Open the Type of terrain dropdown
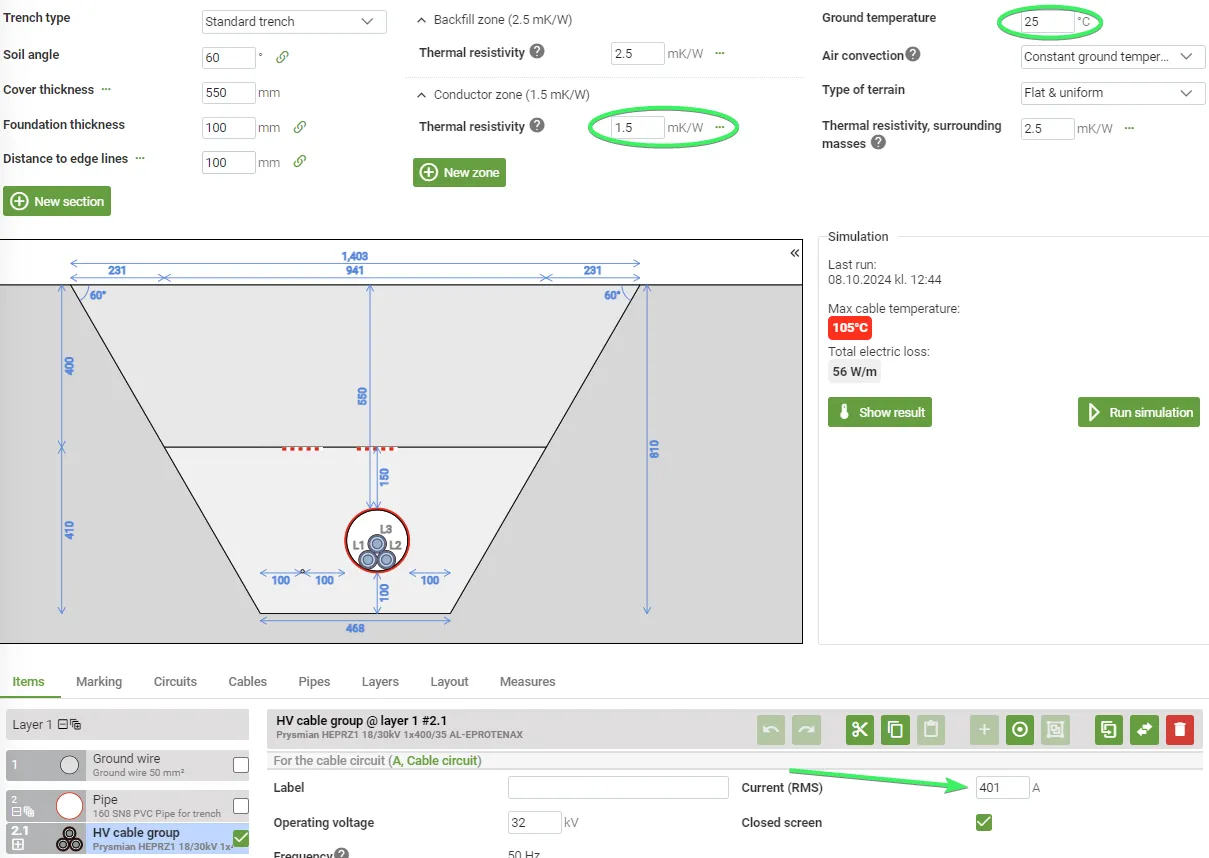Viewport: 1209px width, 858px height. 1112,93
